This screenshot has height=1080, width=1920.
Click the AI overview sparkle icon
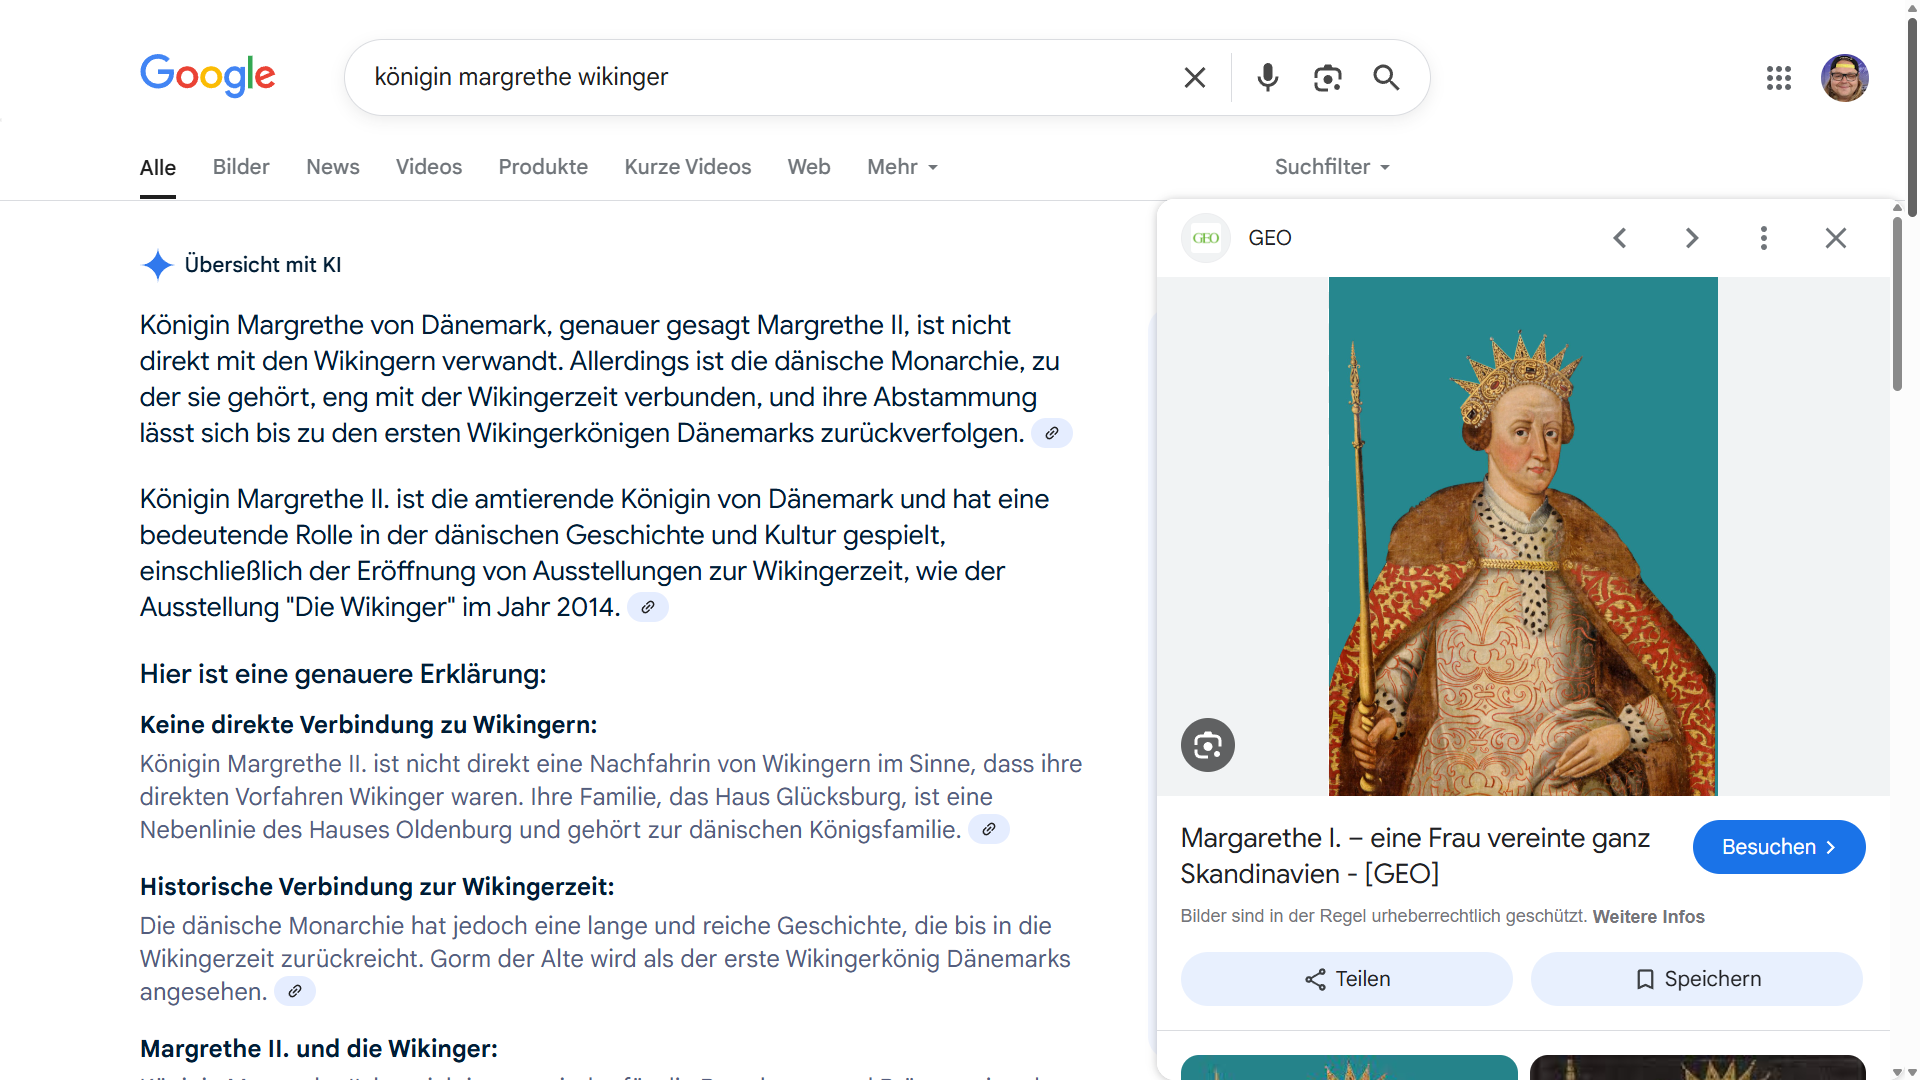click(157, 265)
